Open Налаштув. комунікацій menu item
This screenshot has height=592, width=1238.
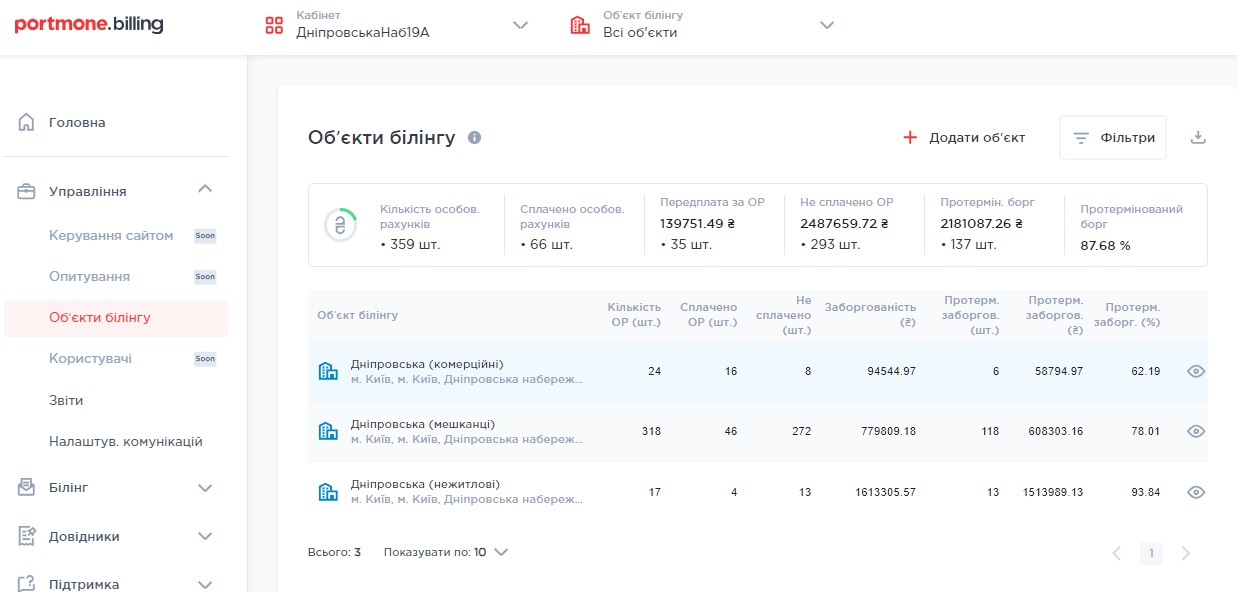pos(126,441)
